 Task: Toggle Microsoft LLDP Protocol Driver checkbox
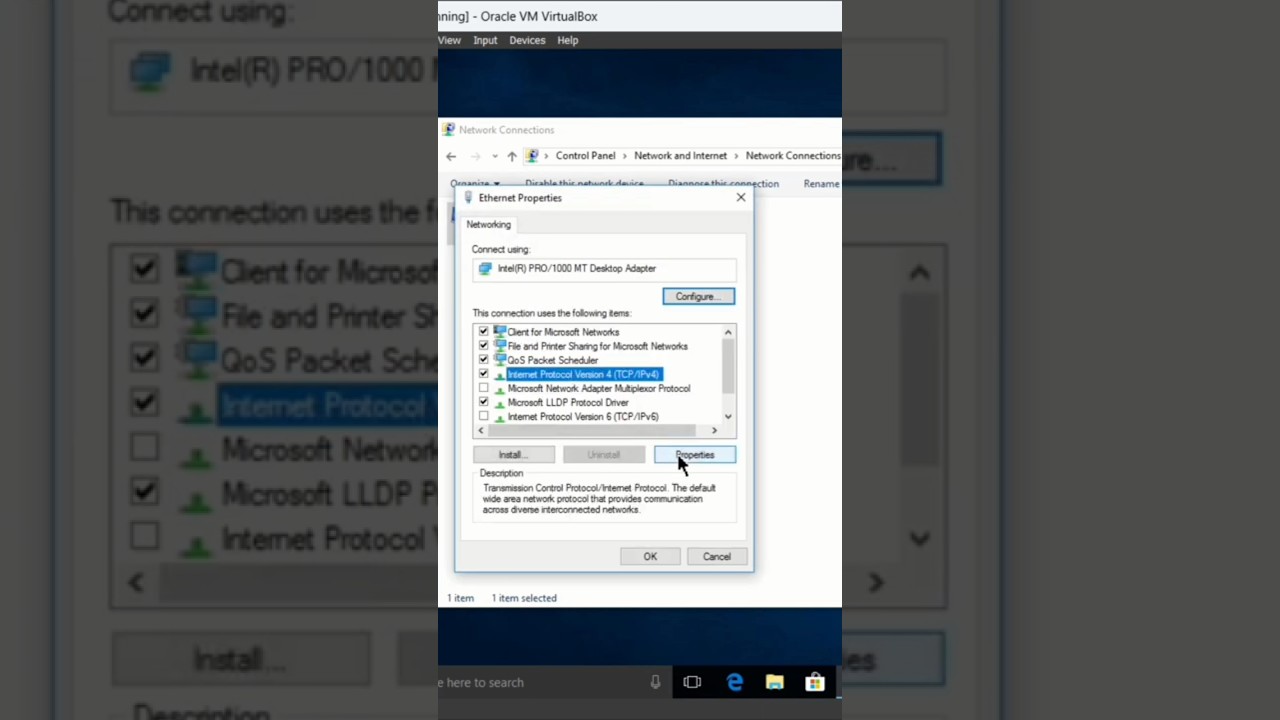pos(484,402)
